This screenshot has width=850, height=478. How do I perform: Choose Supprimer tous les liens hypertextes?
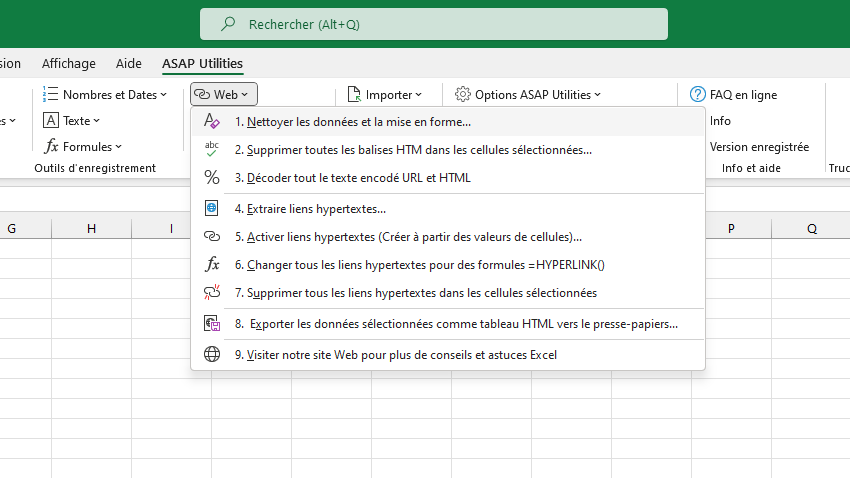[448, 293]
